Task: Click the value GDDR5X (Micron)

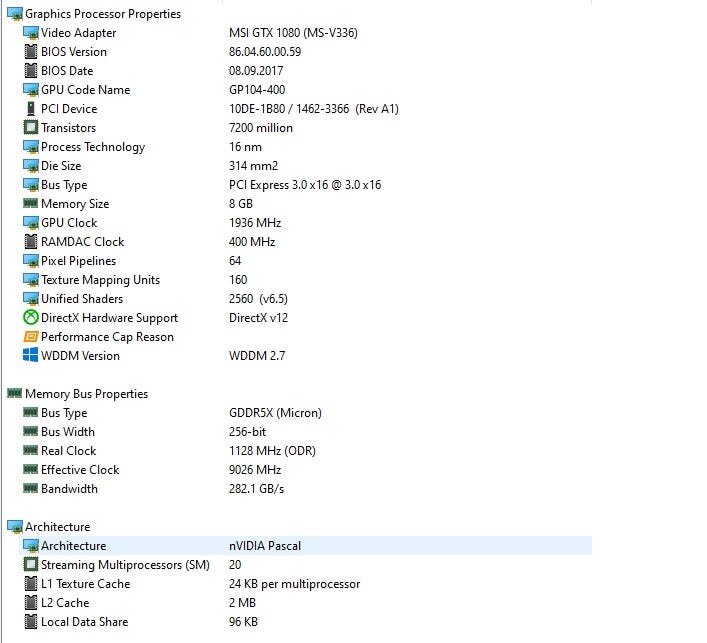Action: point(275,413)
